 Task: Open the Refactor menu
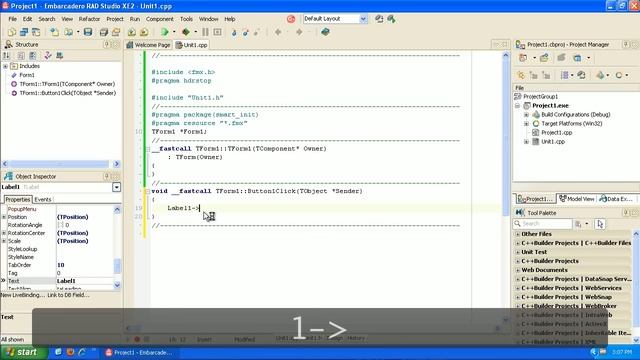pyautogui.click(x=89, y=19)
